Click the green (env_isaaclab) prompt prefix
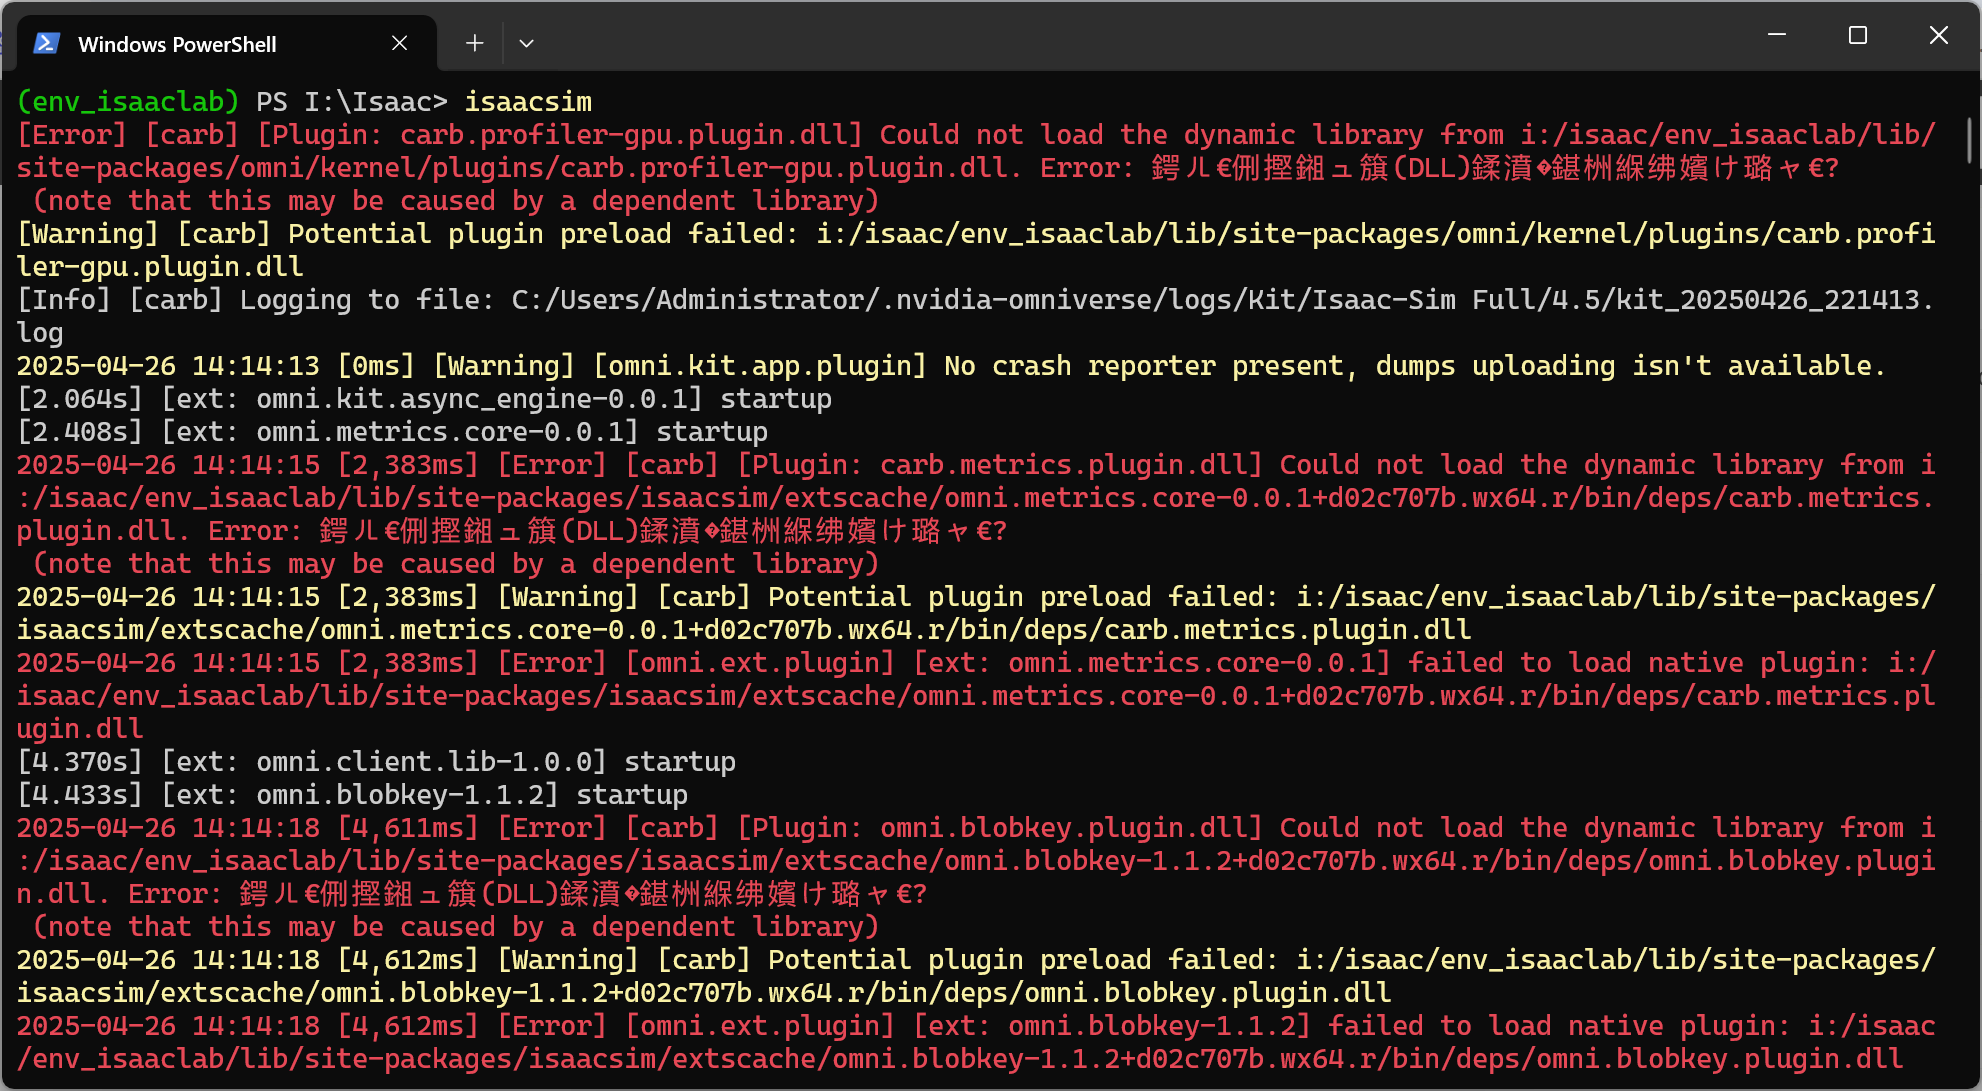 [x=128, y=102]
